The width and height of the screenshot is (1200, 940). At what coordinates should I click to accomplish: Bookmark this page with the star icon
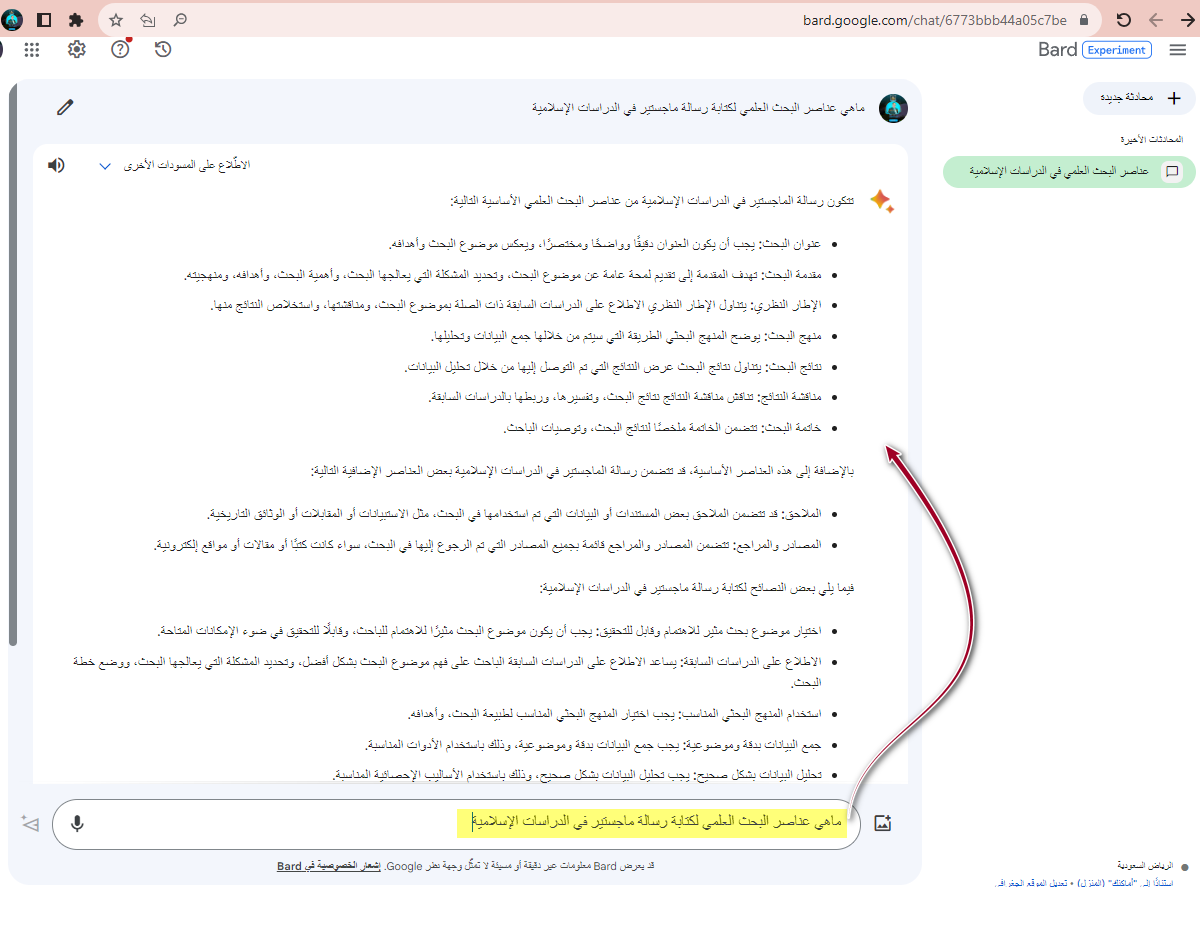(116, 20)
